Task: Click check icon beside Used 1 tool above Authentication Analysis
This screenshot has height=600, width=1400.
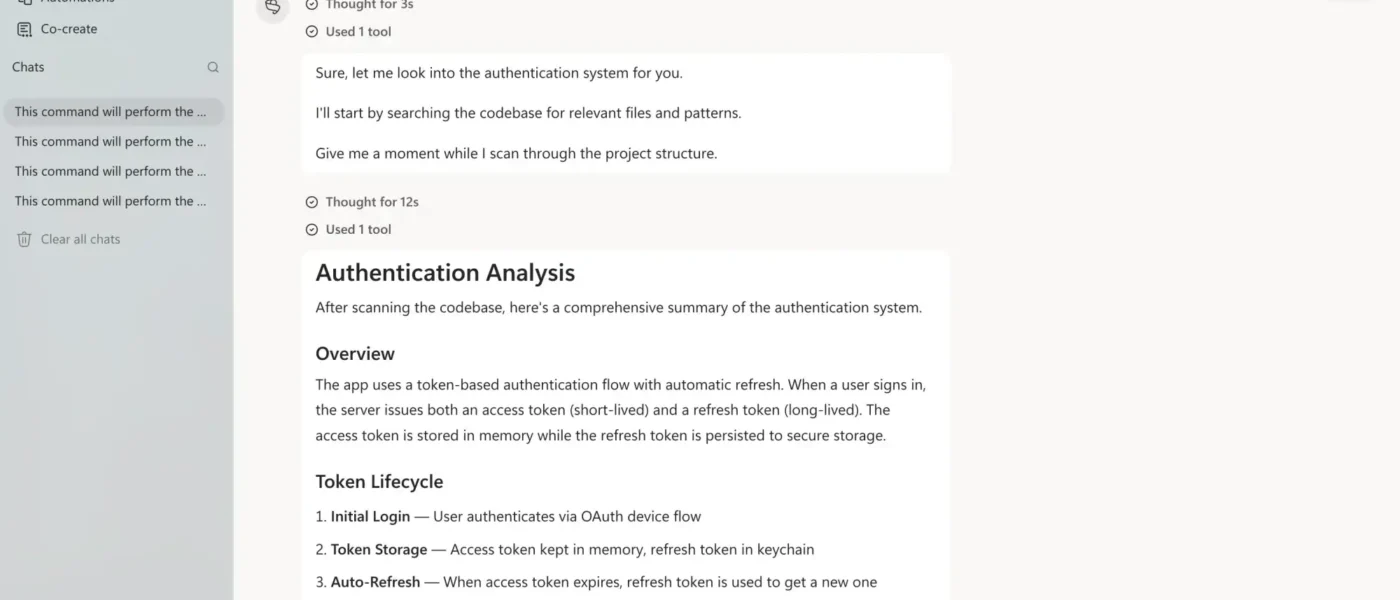Action: point(312,229)
